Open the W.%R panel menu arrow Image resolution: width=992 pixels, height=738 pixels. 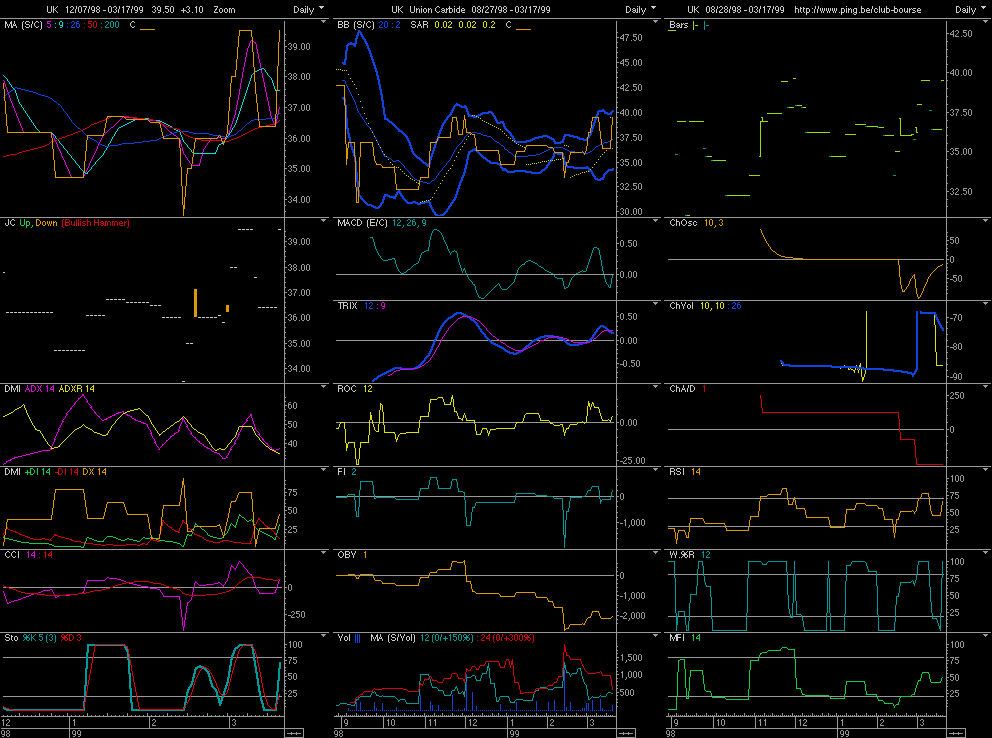click(x=986, y=552)
